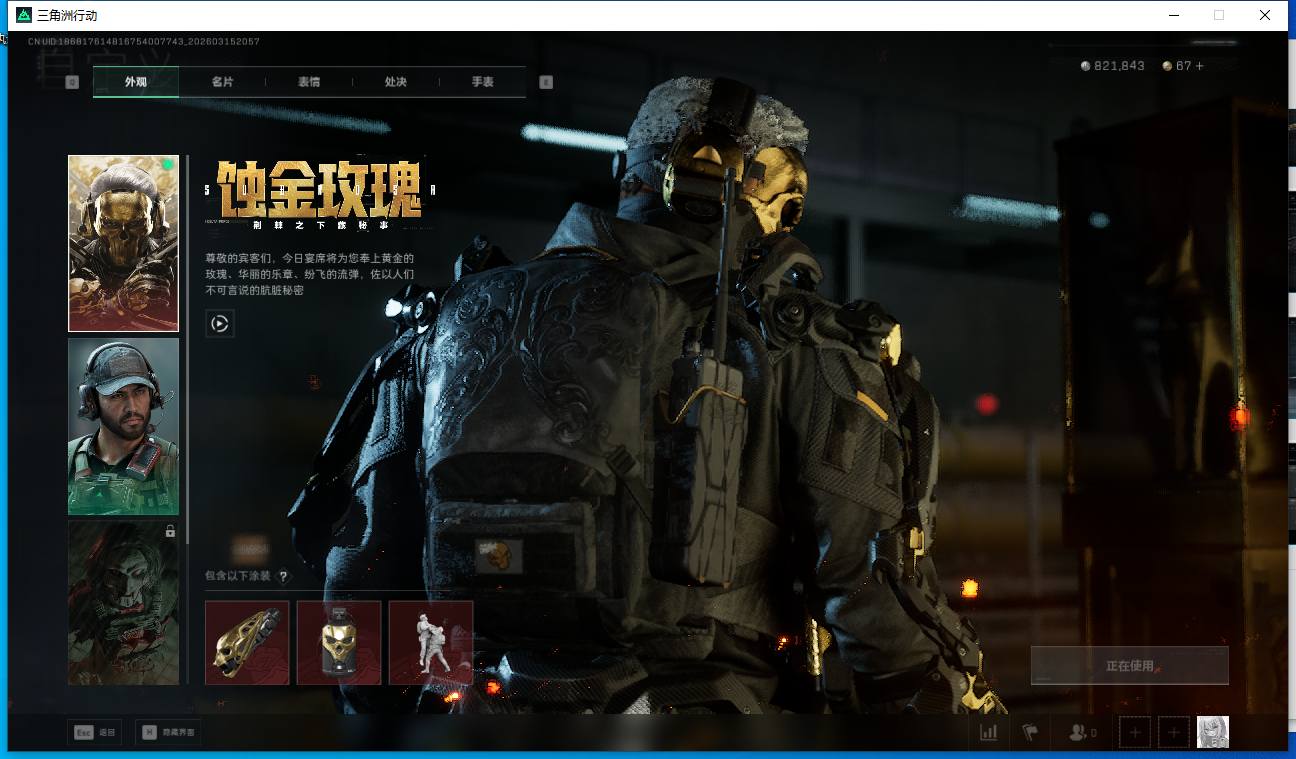Play the 蚀金玫瑰 skin preview video
This screenshot has width=1296, height=759.
(x=220, y=323)
